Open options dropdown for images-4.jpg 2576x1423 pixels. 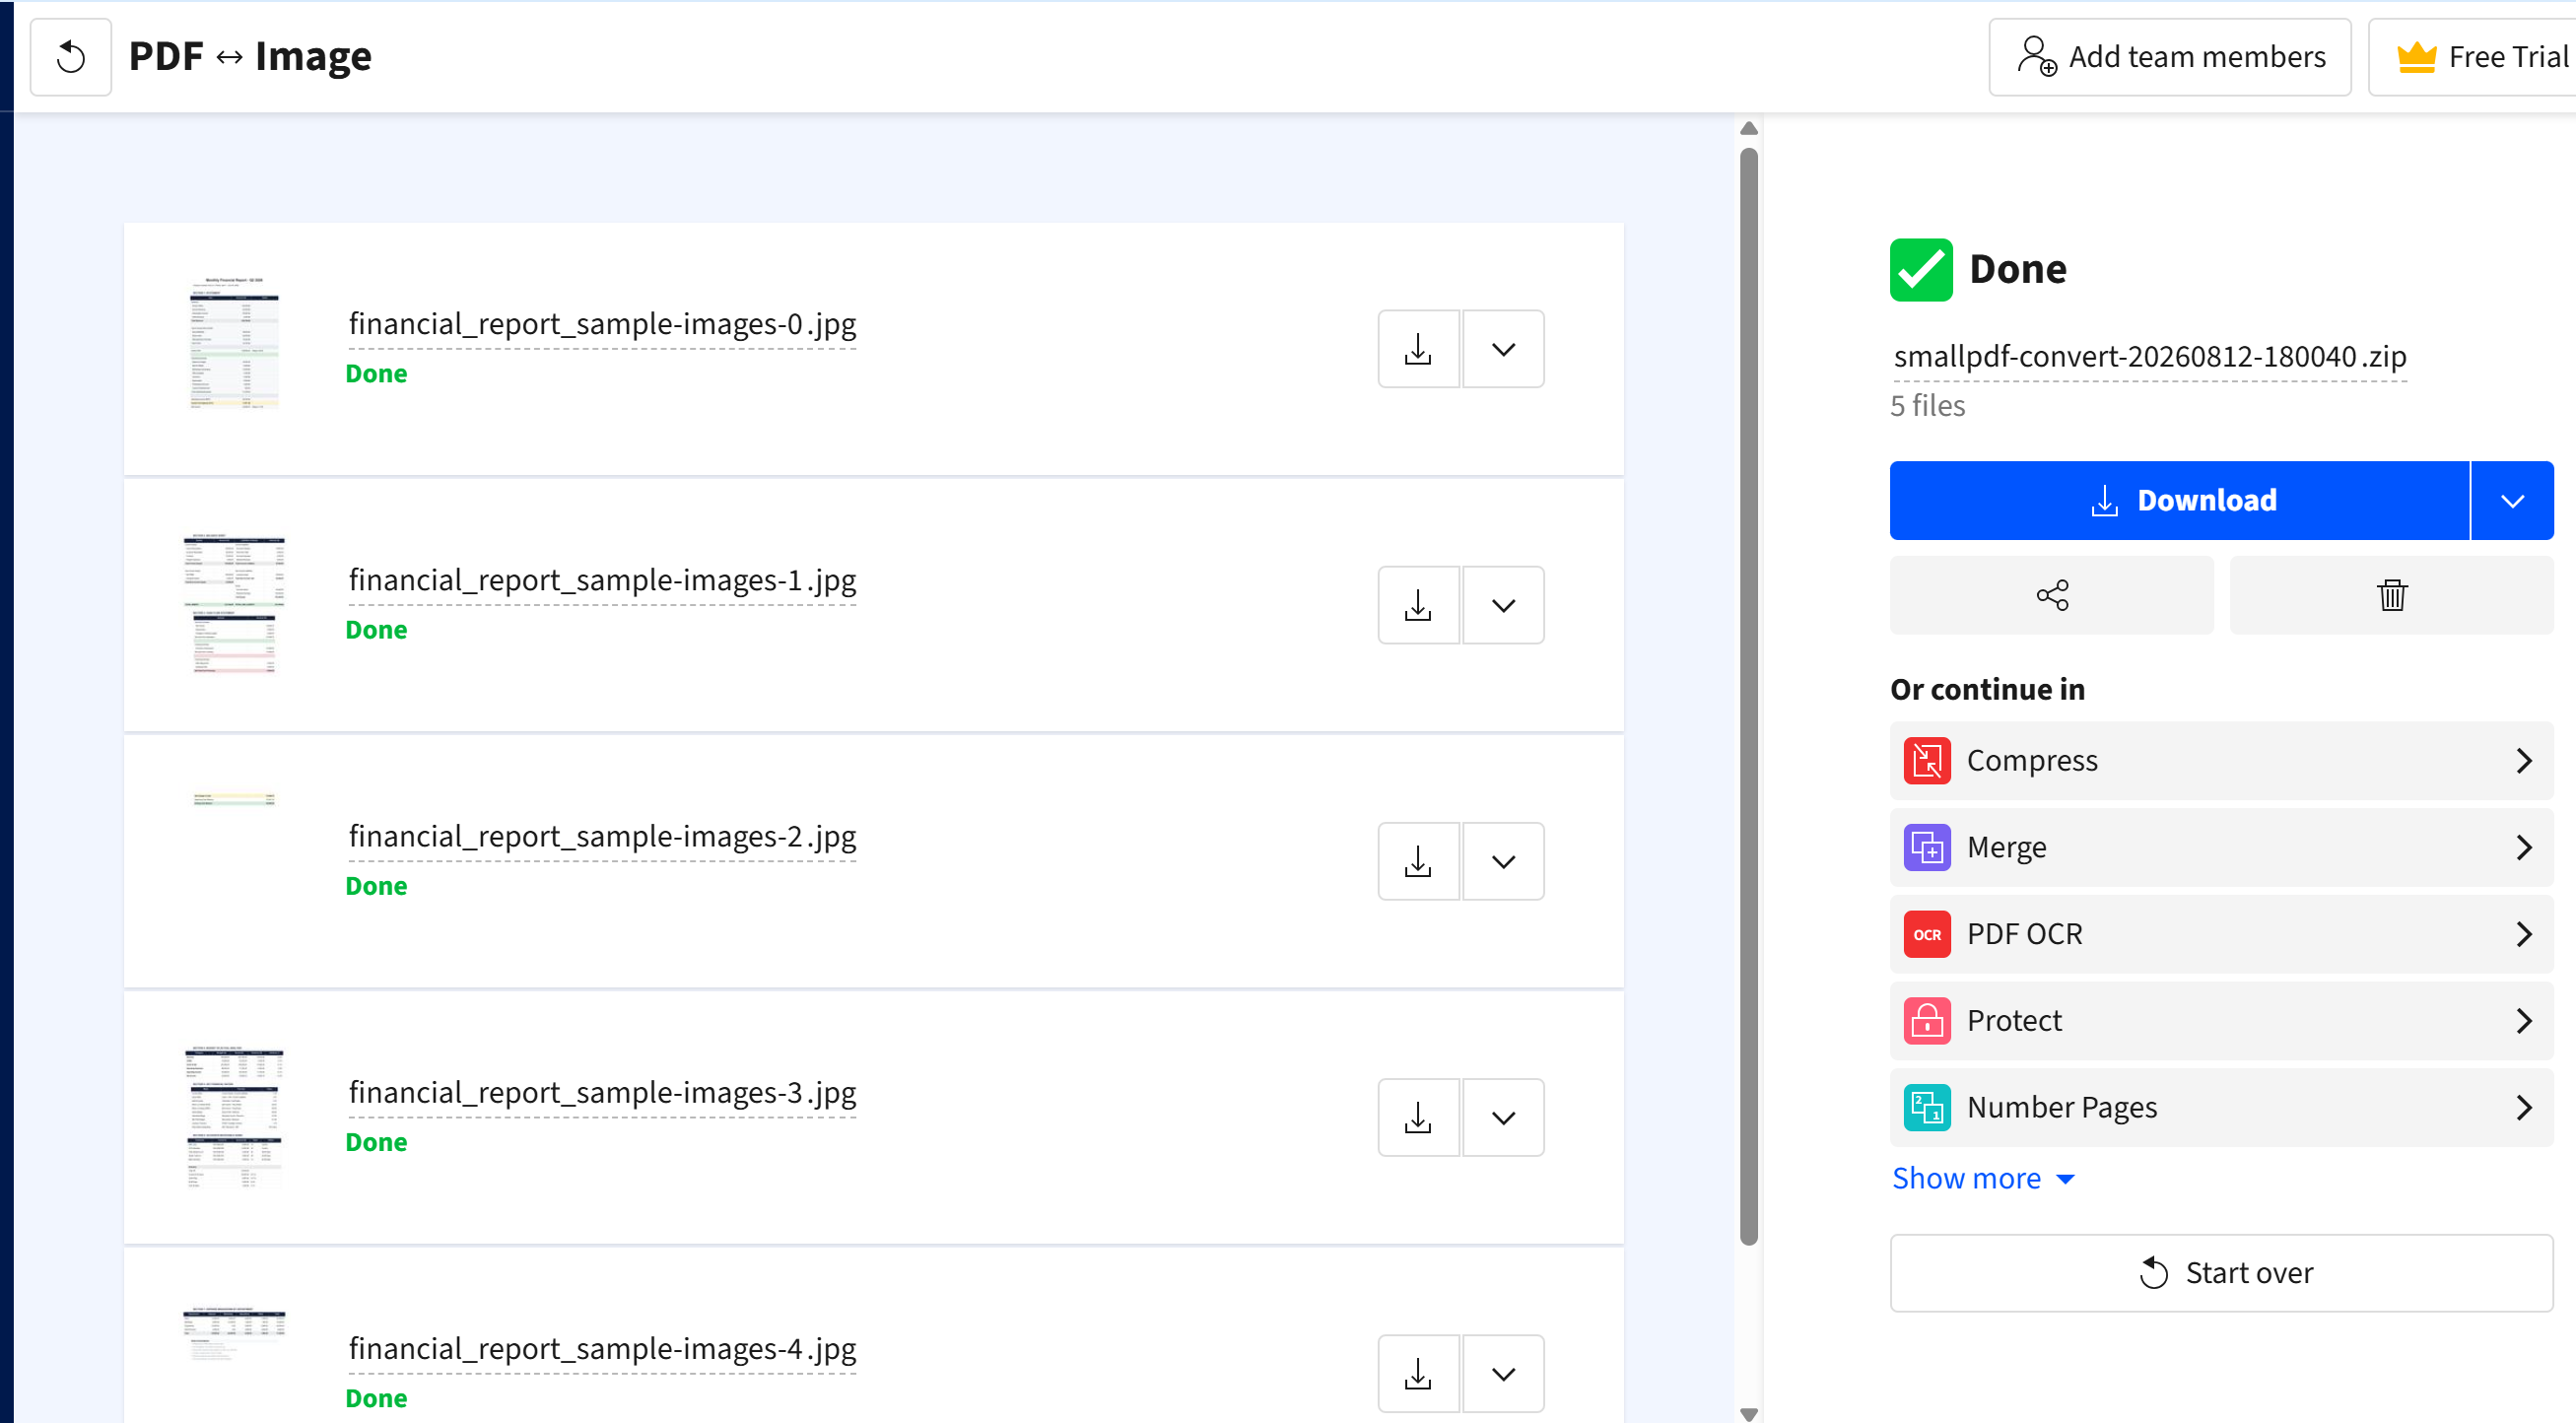click(x=1503, y=1373)
